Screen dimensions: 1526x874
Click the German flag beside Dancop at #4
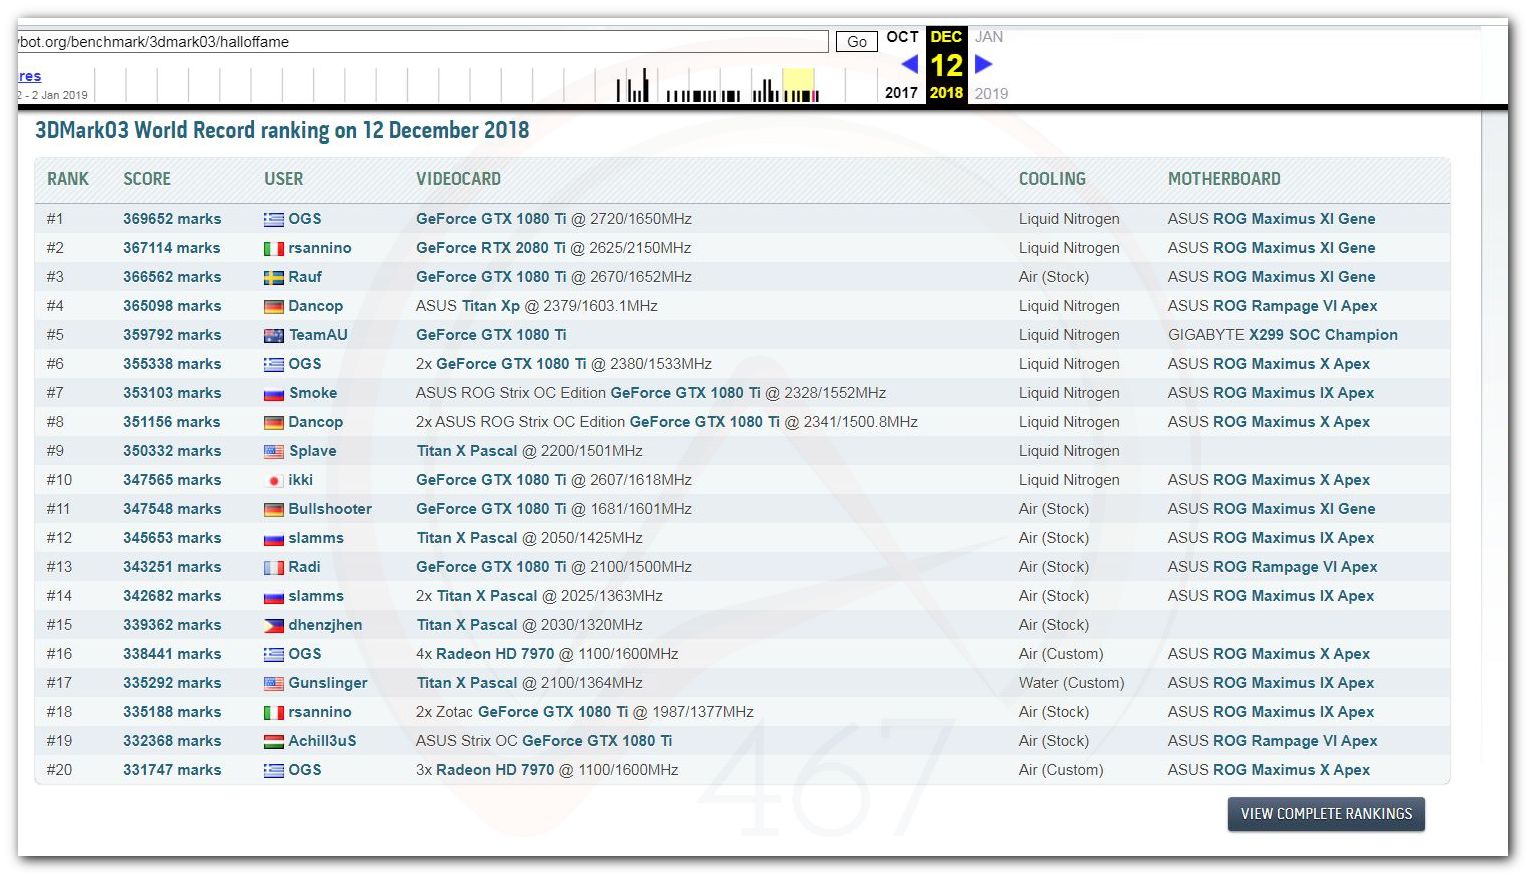(274, 306)
